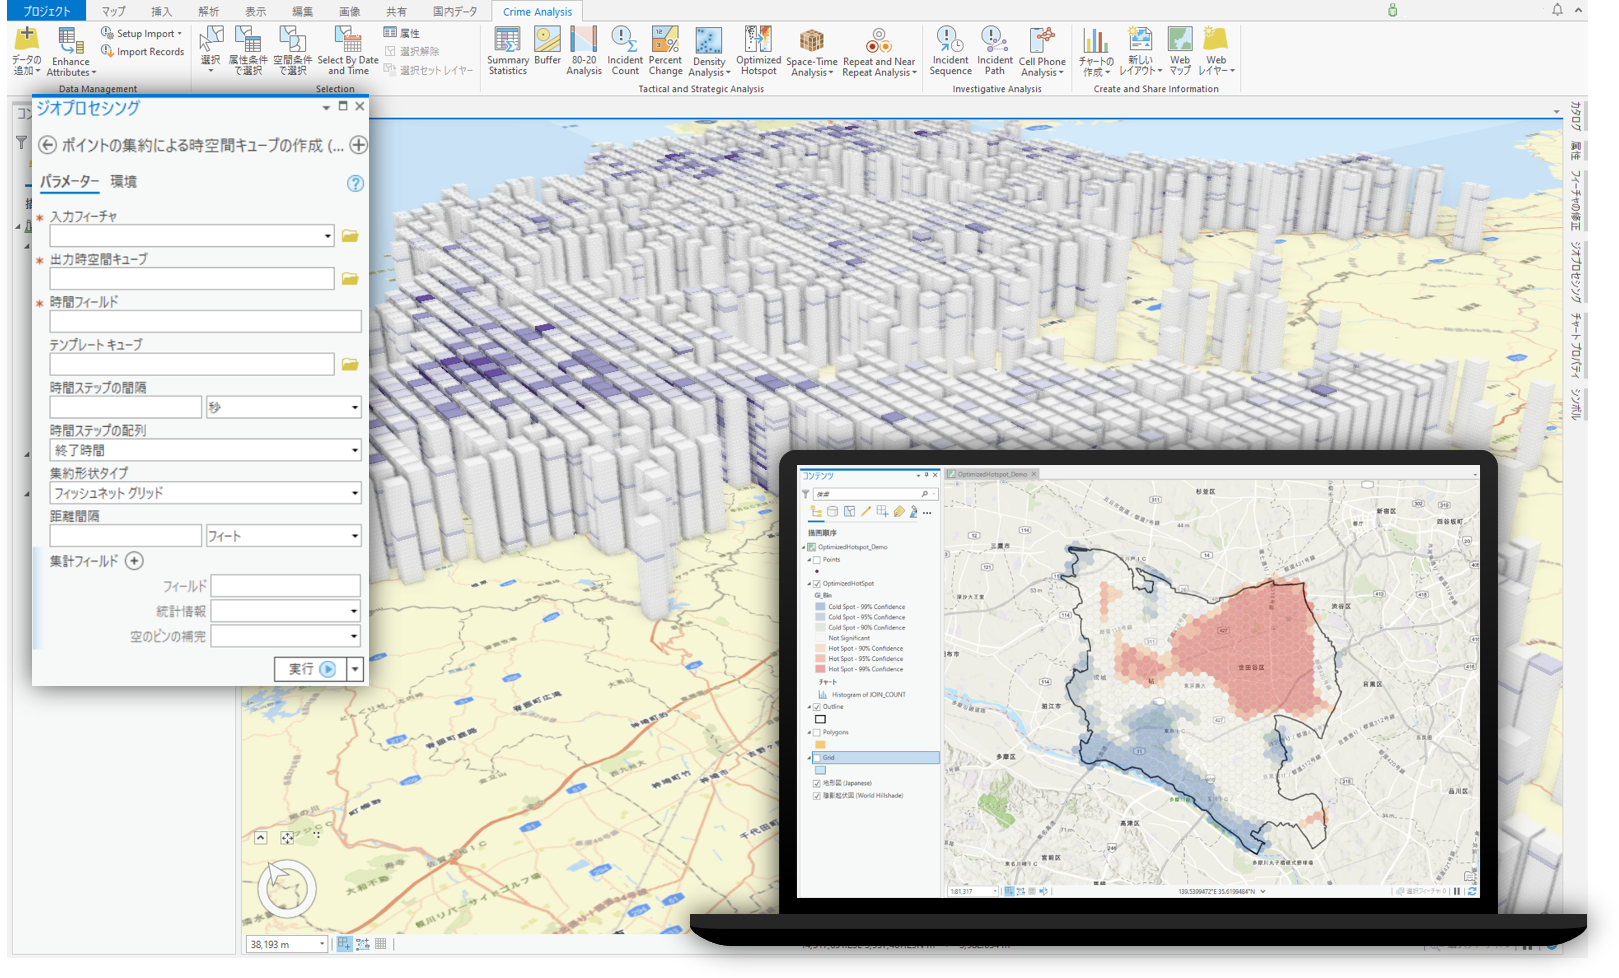Click the orange Polygons color swatch
The height and width of the screenshot is (978, 1619).
(820, 744)
